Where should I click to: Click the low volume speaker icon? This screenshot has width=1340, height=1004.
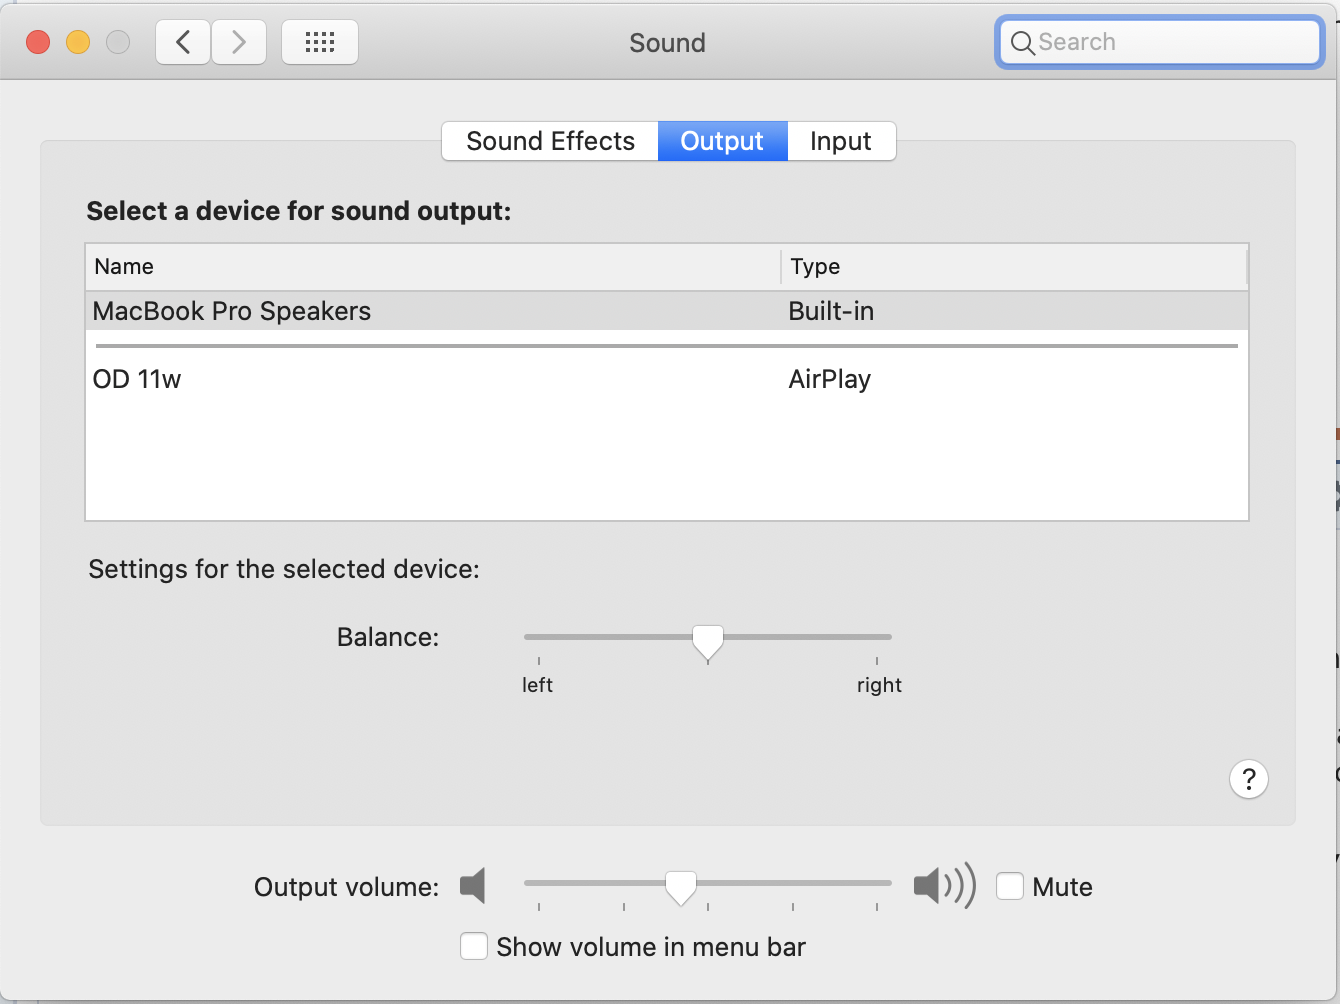(473, 886)
